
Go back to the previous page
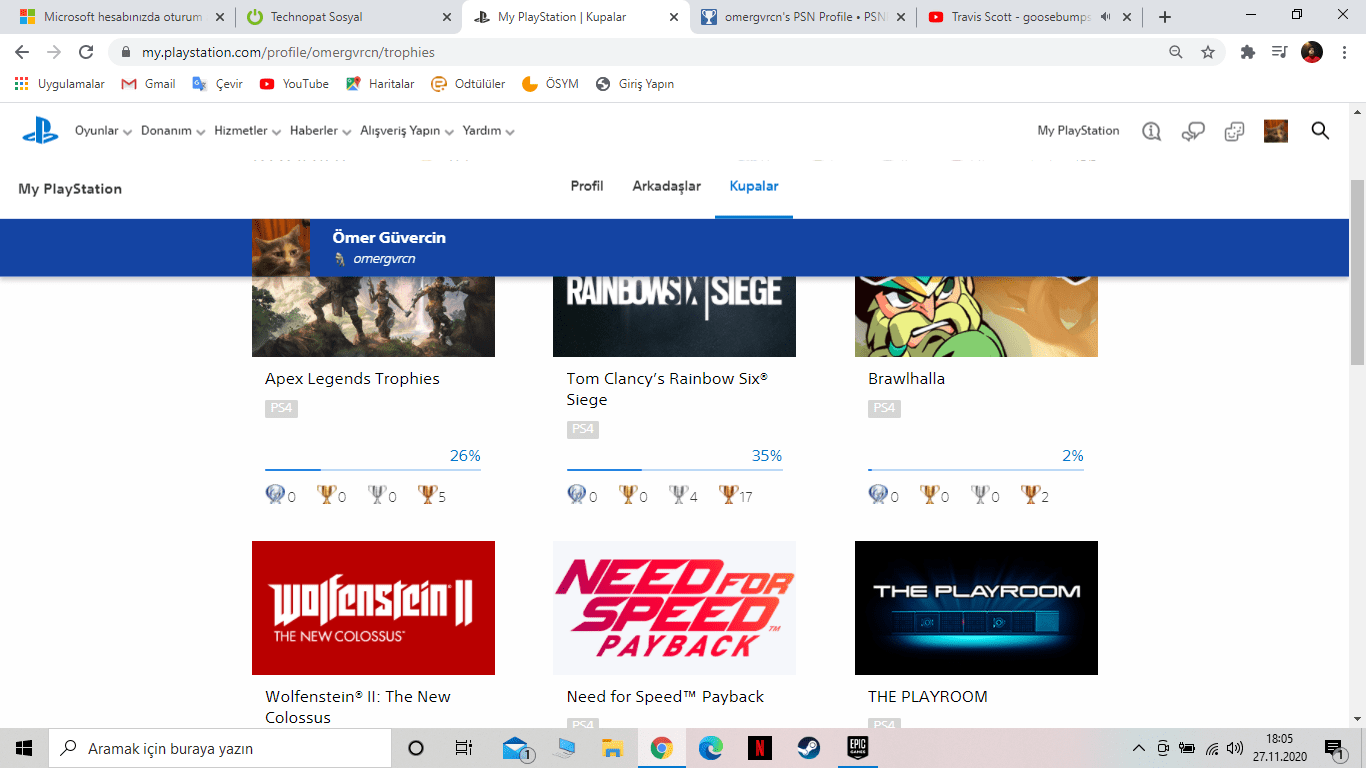click(22, 52)
